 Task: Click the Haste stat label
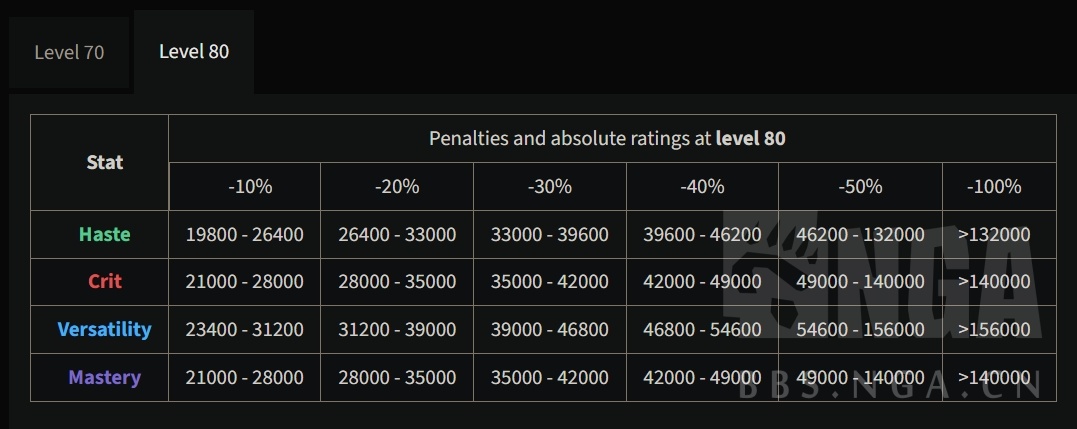(x=105, y=234)
